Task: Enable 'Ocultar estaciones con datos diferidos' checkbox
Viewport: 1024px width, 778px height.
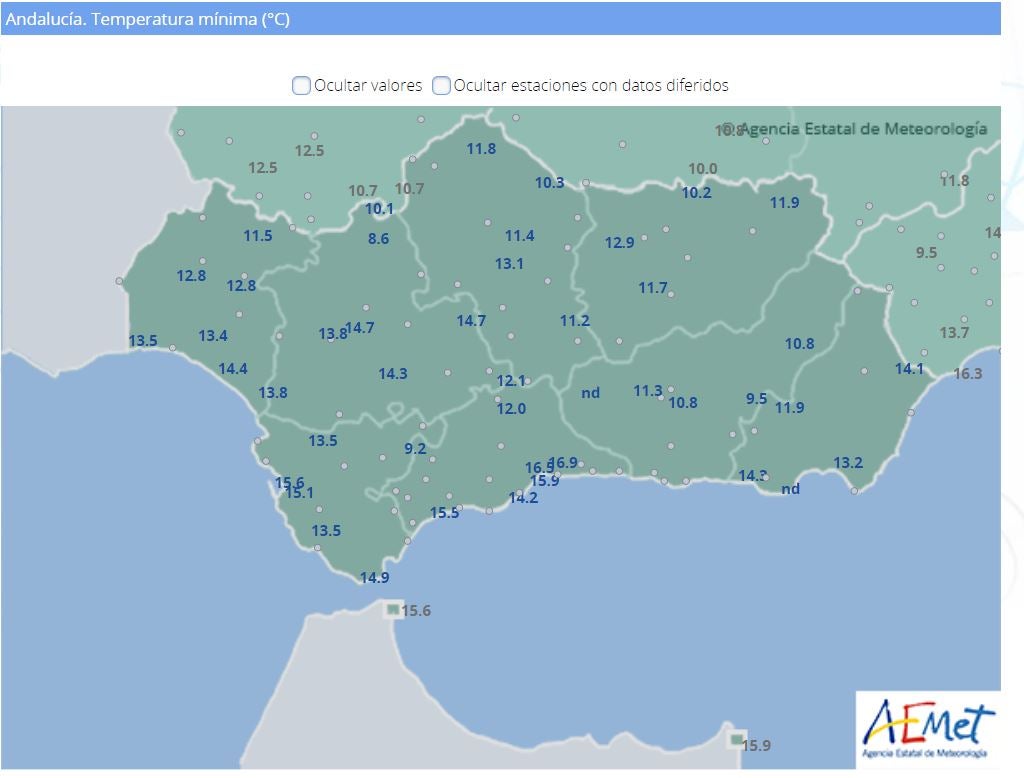Action: click(441, 85)
